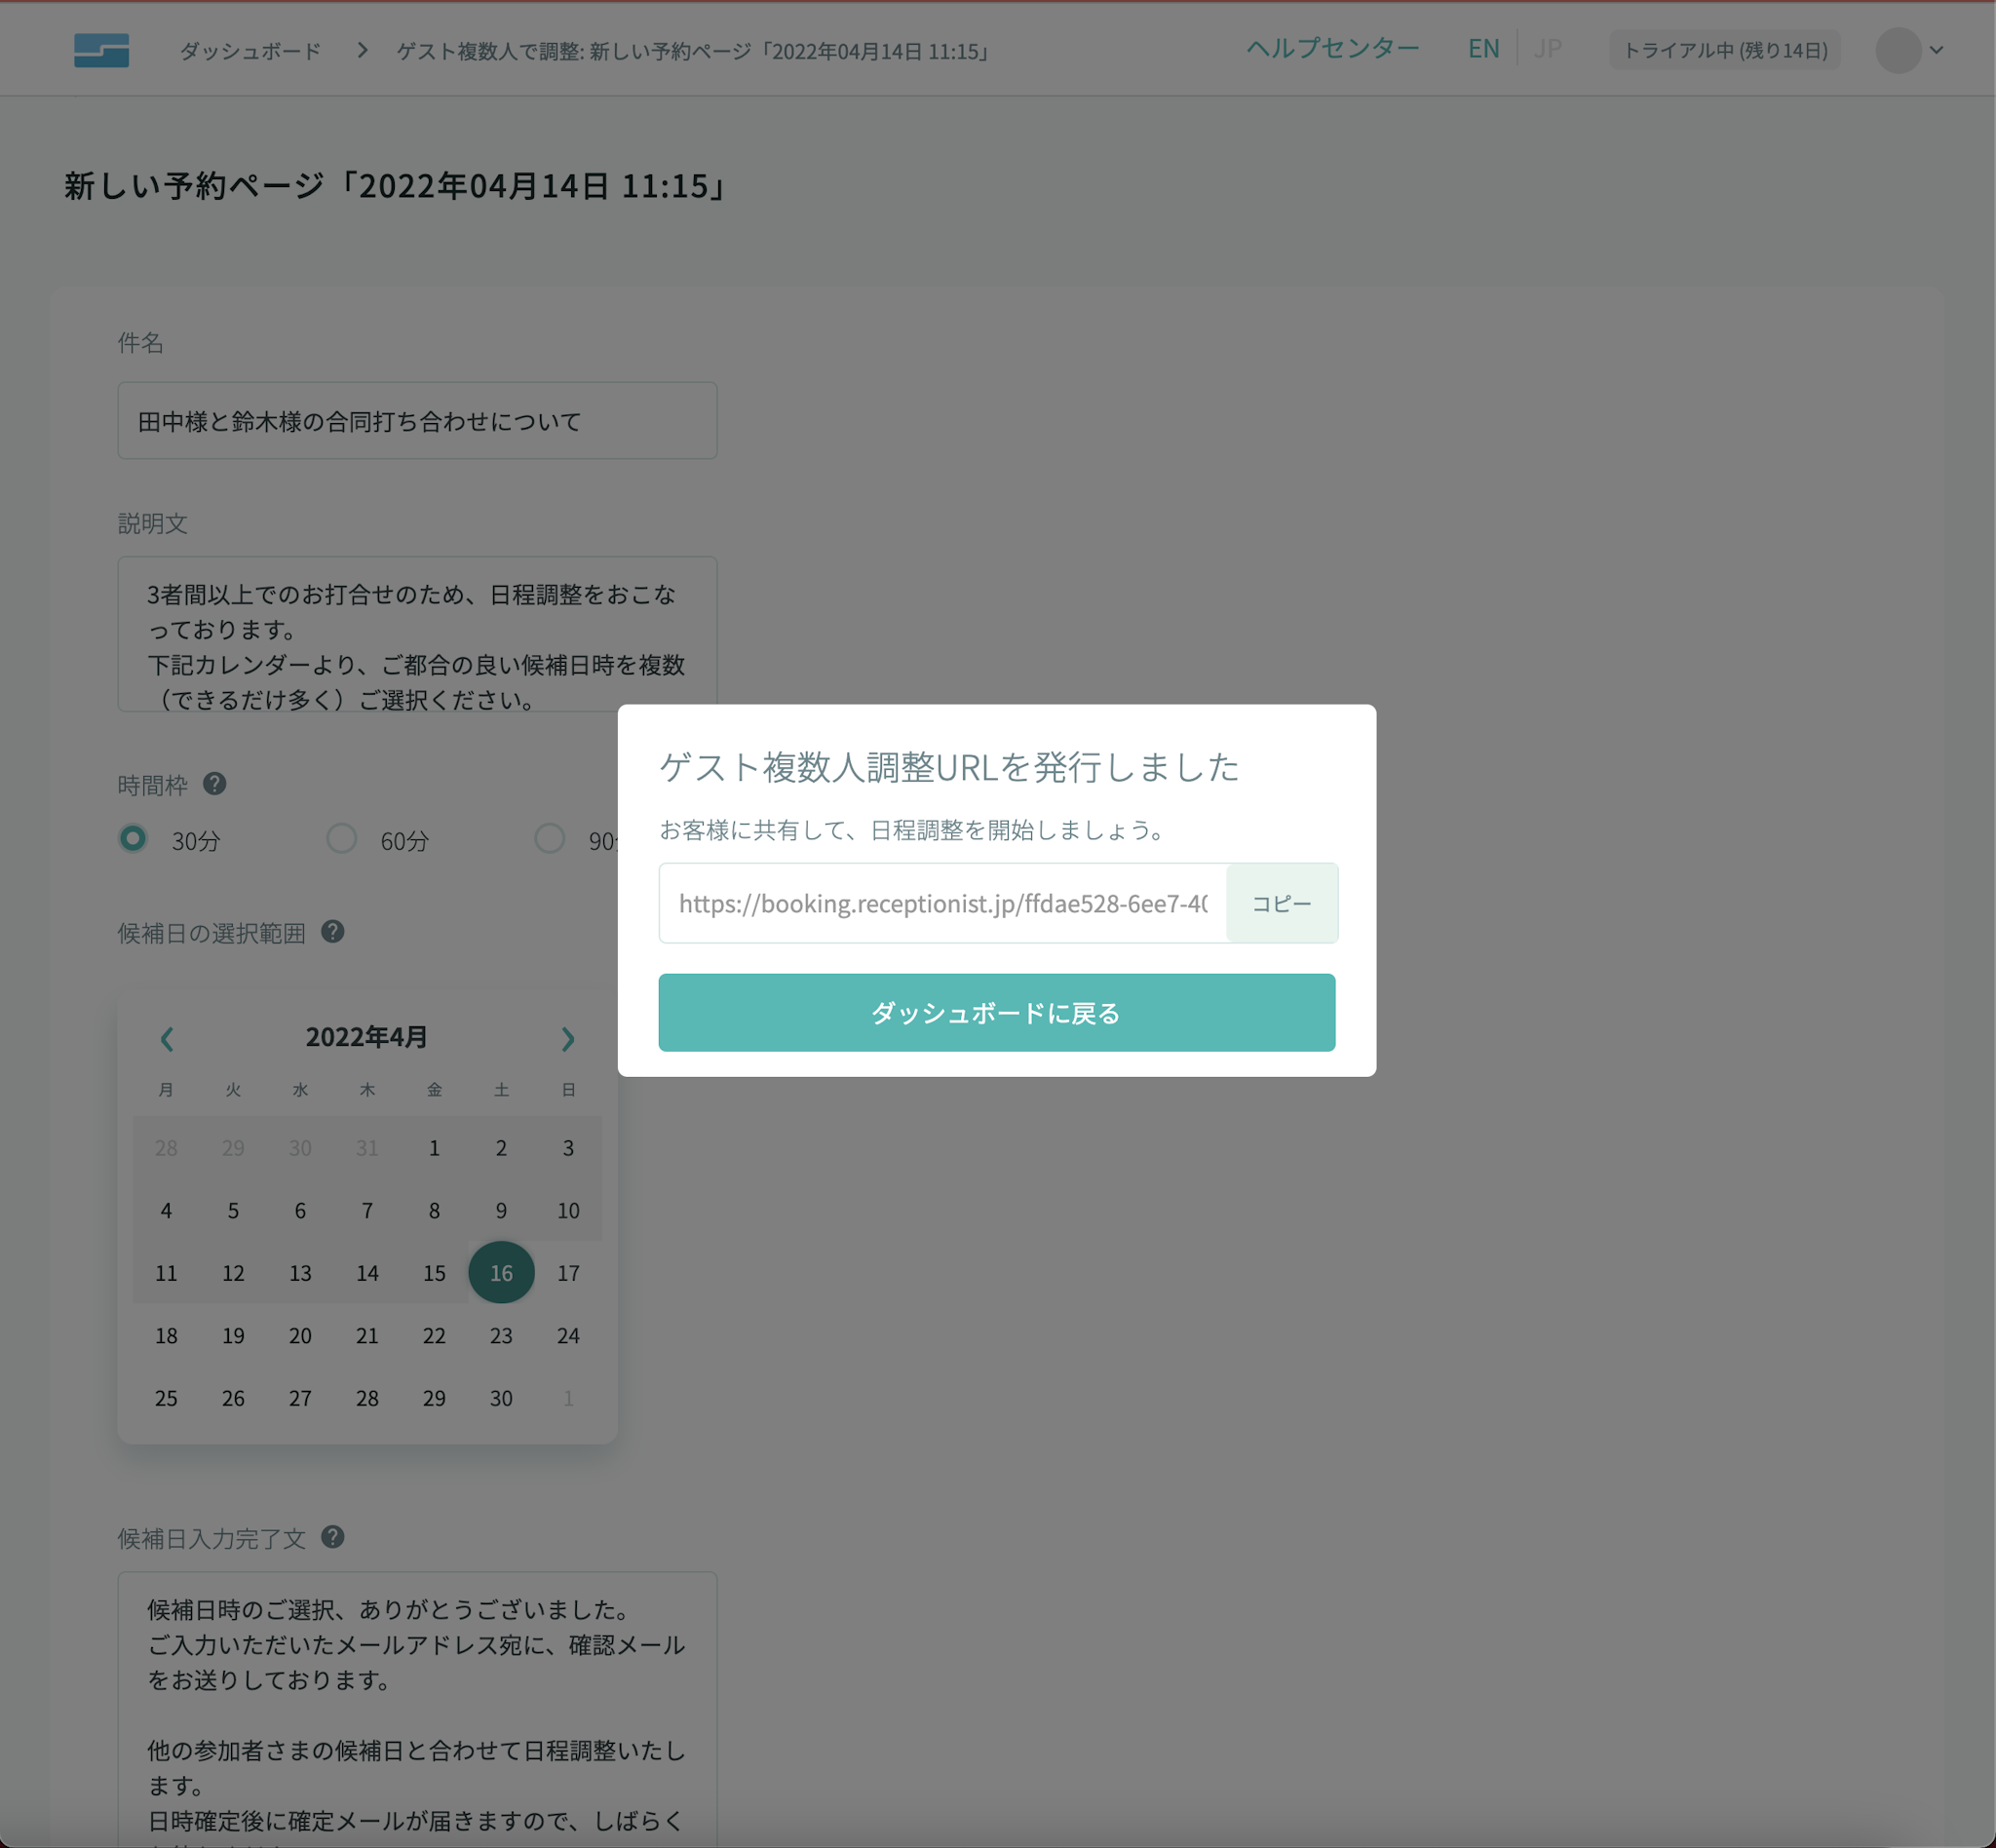Screen dimensions: 1996x1848
Task: Go to next month in calendar
Action: pyautogui.click(x=567, y=1039)
